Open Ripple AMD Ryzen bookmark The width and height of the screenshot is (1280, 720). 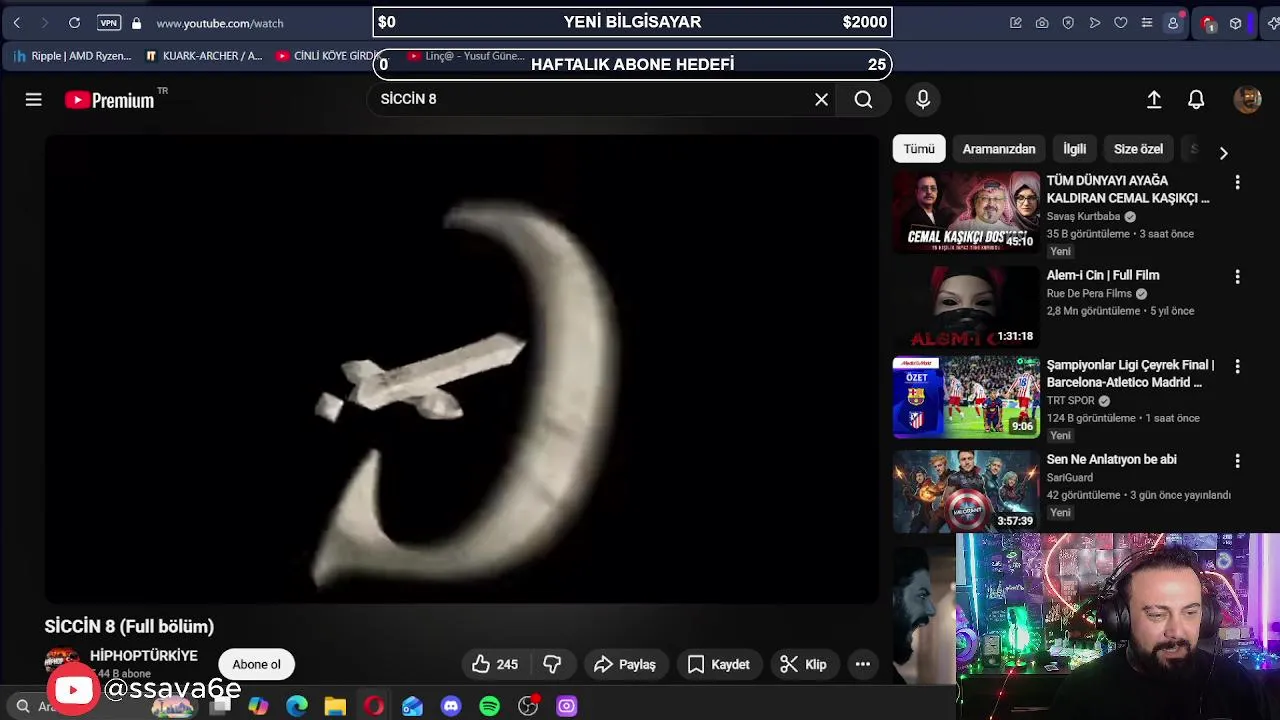[72, 56]
